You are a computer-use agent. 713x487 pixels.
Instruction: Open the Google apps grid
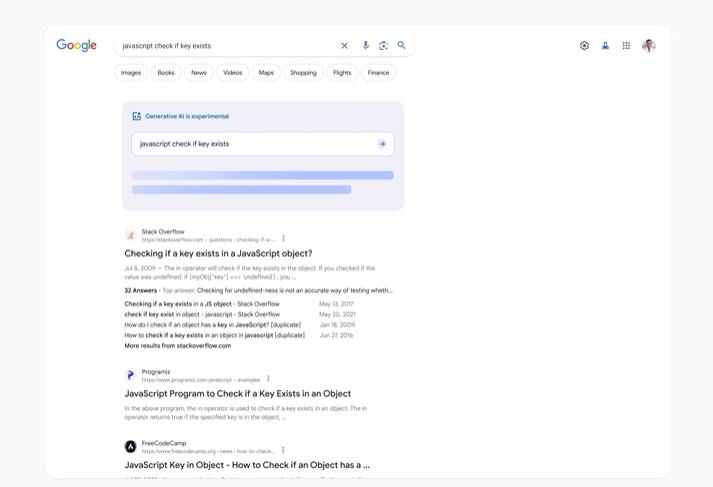click(x=626, y=45)
